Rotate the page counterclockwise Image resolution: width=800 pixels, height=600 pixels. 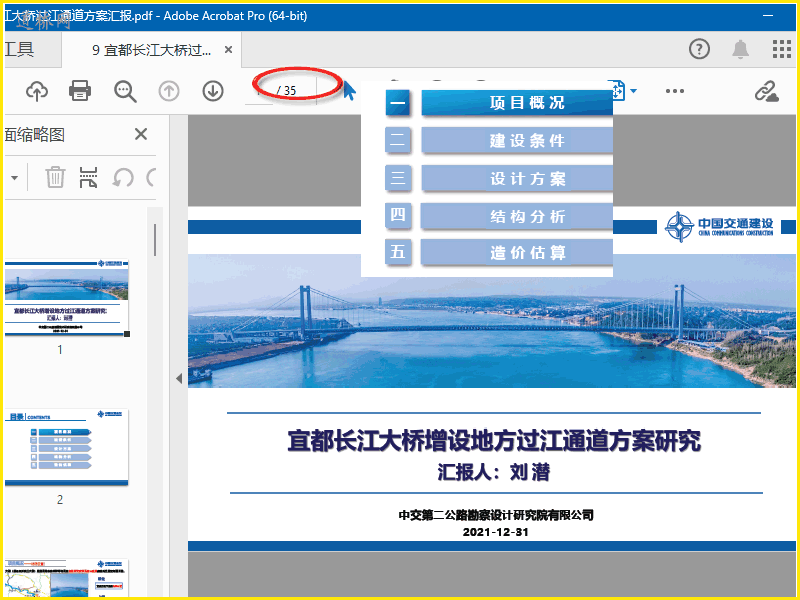point(123,178)
